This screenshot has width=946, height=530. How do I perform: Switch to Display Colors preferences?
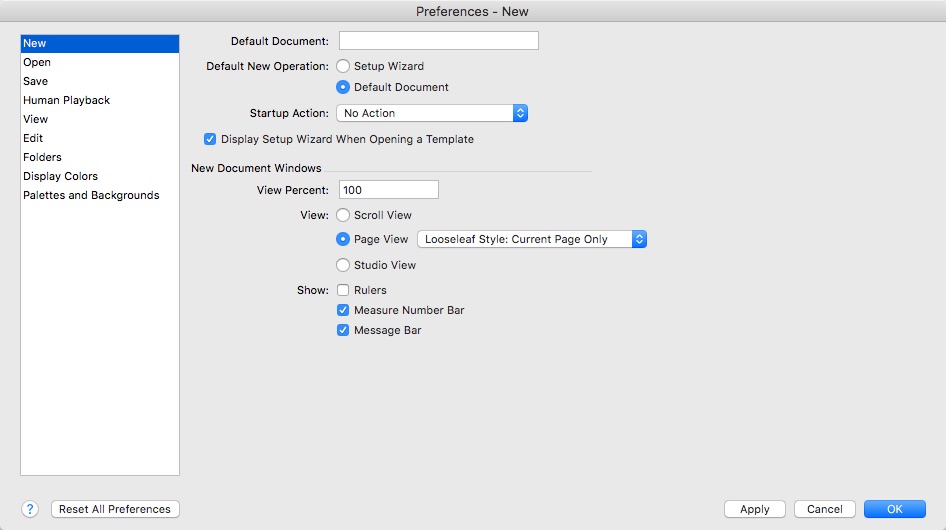pos(61,176)
